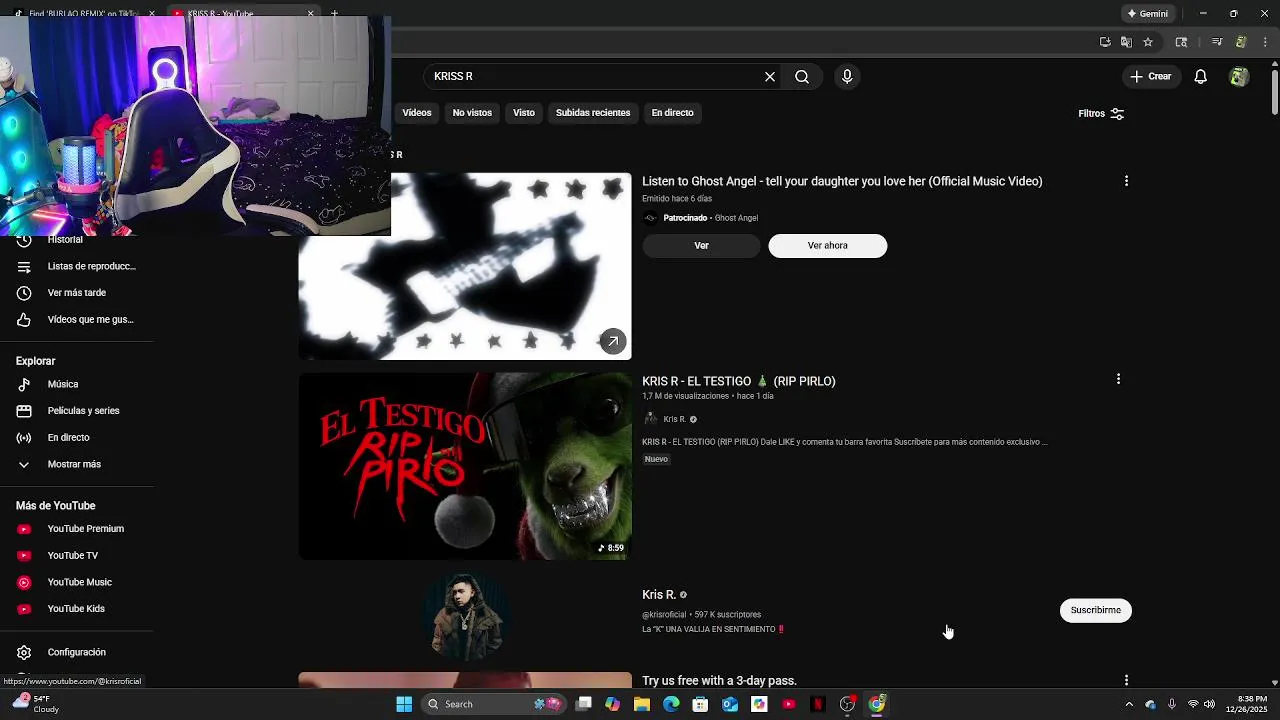Open the YouTube account avatar menu
1280x720 pixels.
pos(1239,76)
